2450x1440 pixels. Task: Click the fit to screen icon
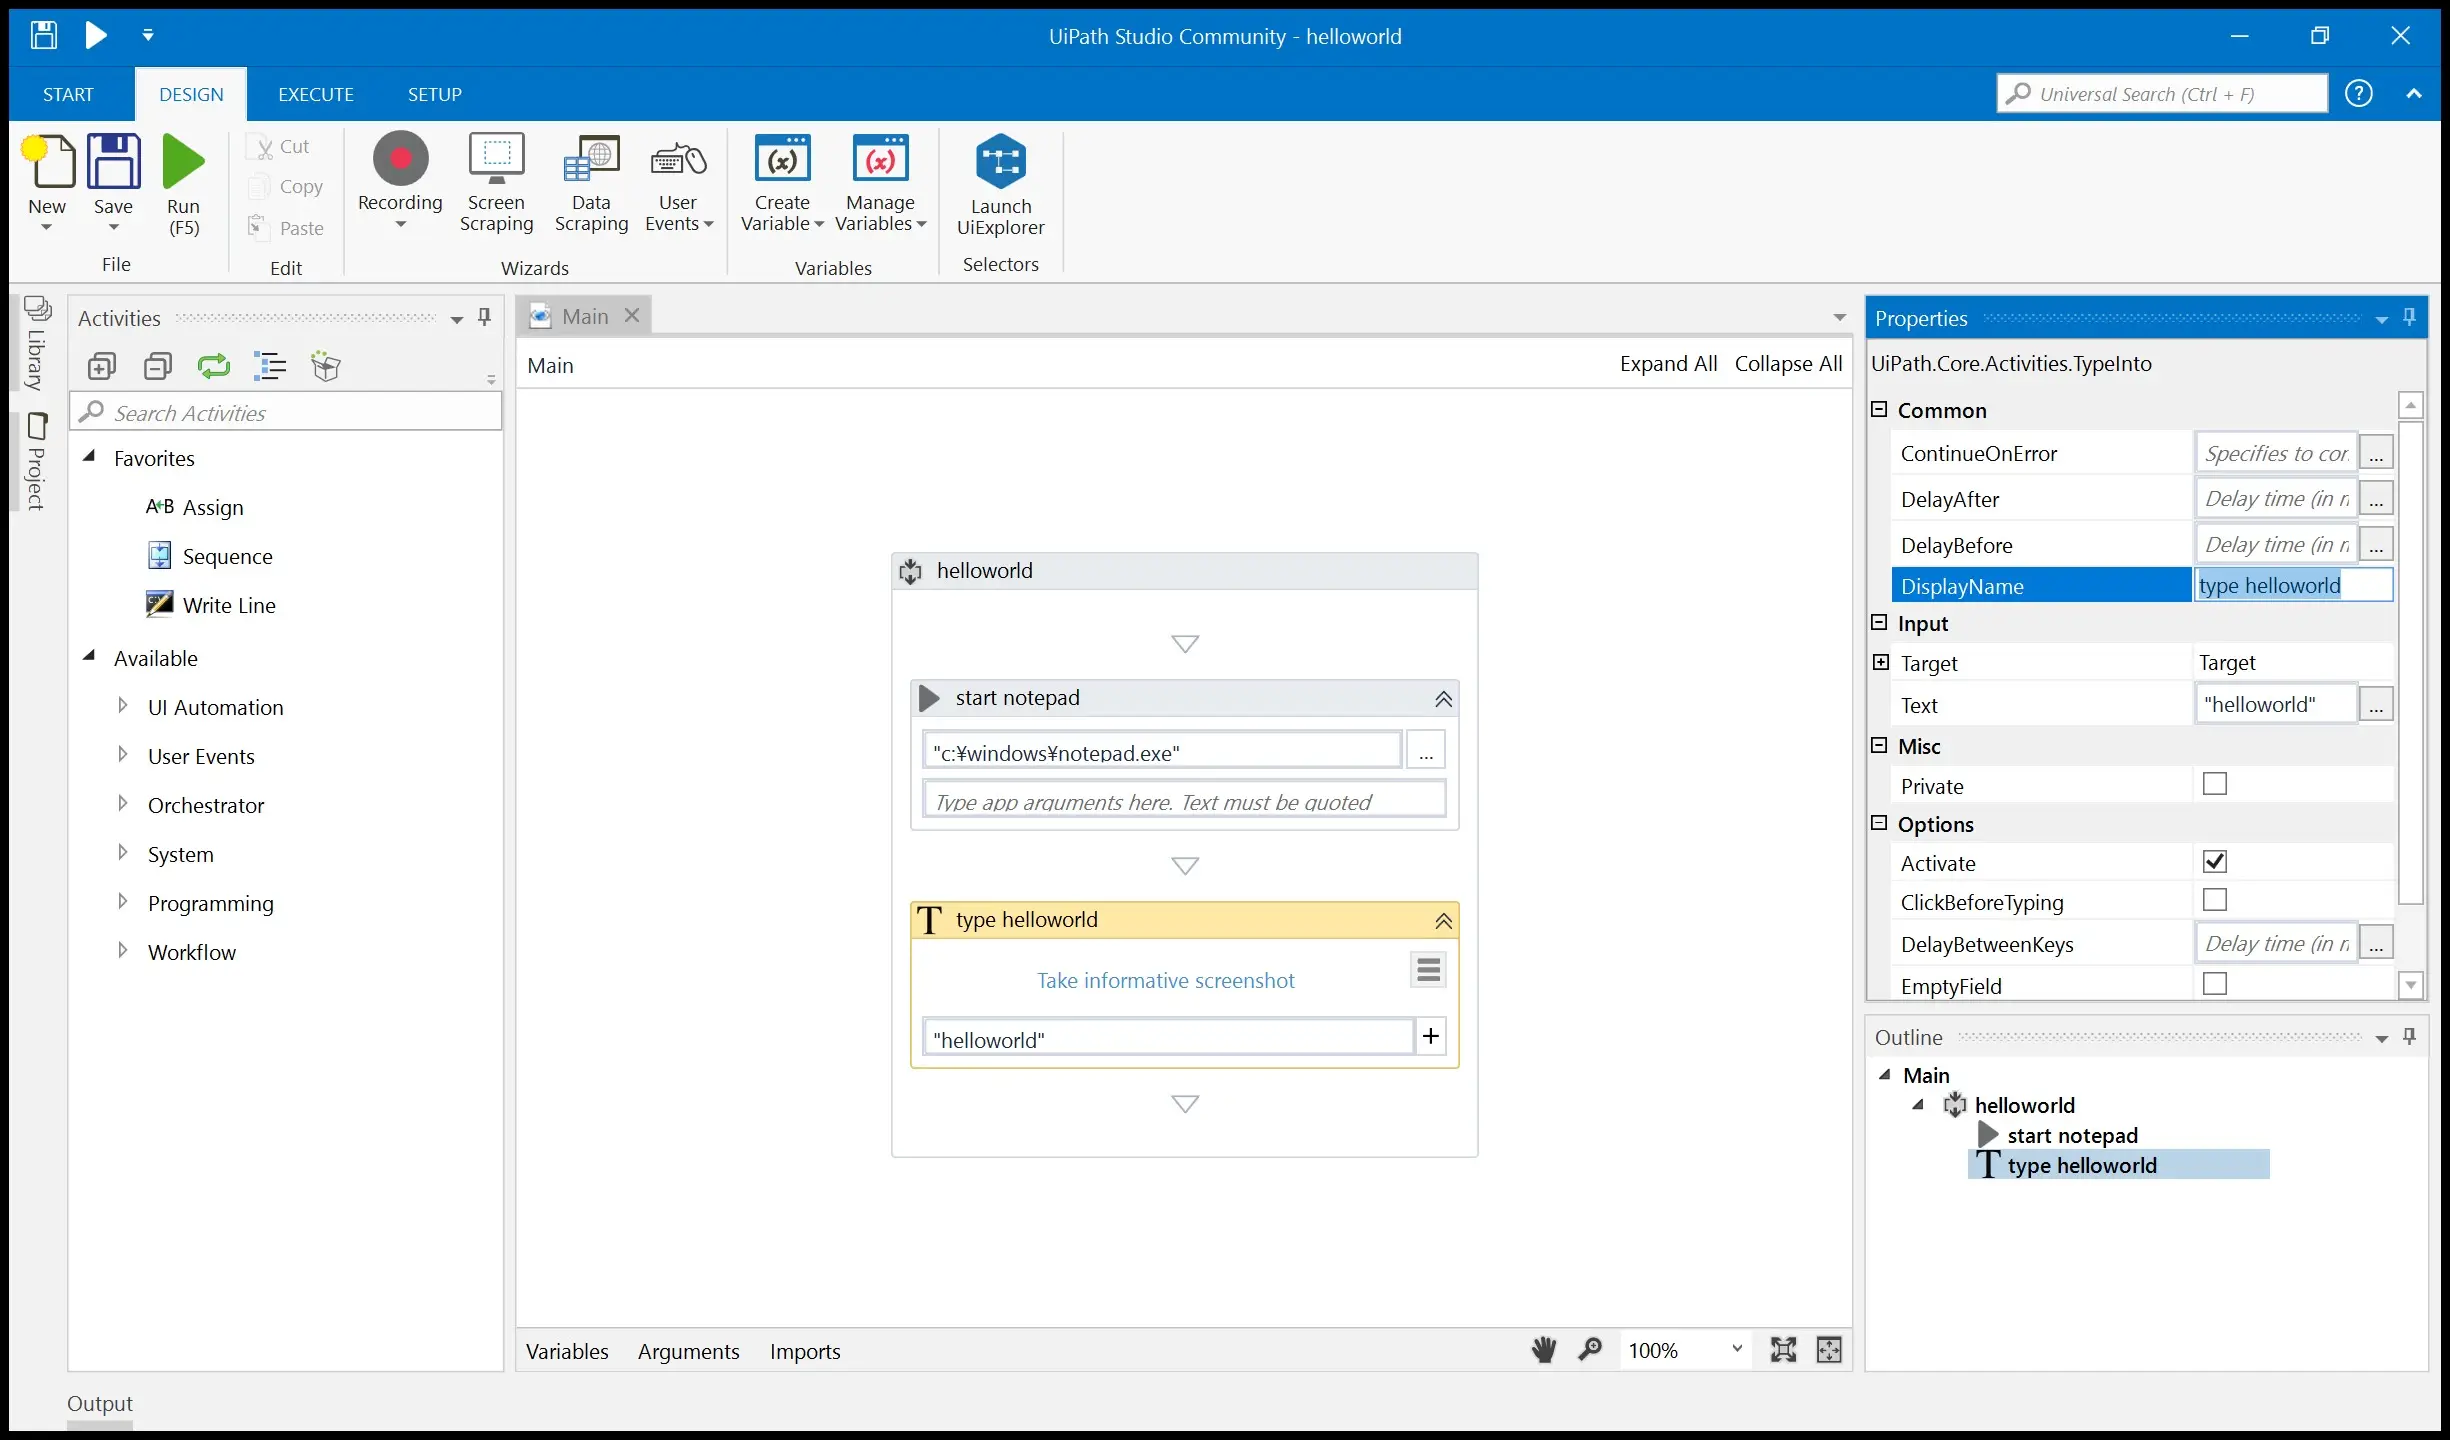coord(1783,1350)
